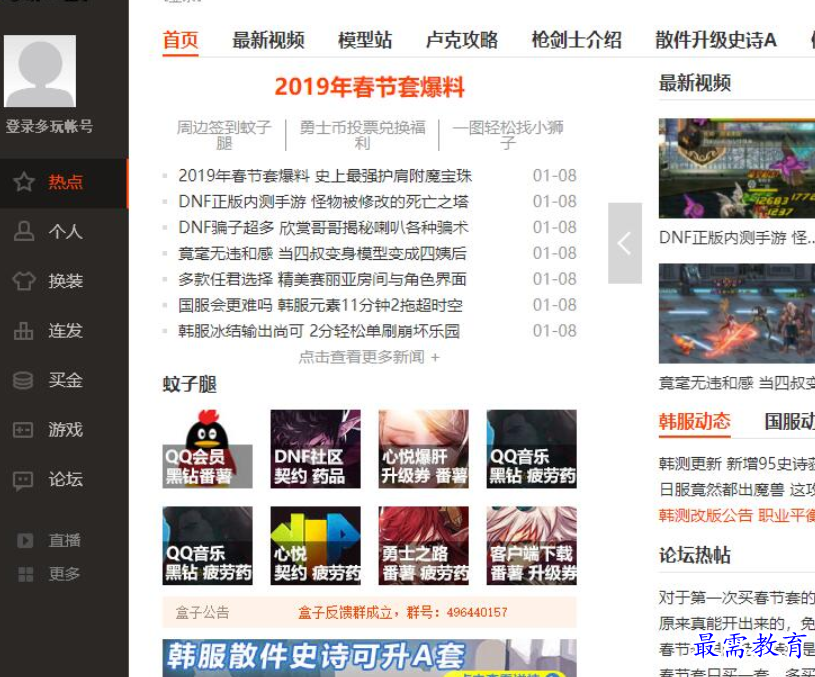Open the first-row QQ音乐 黑钻 疲劳药 thumbnail

pyautogui.click(x=532, y=449)
